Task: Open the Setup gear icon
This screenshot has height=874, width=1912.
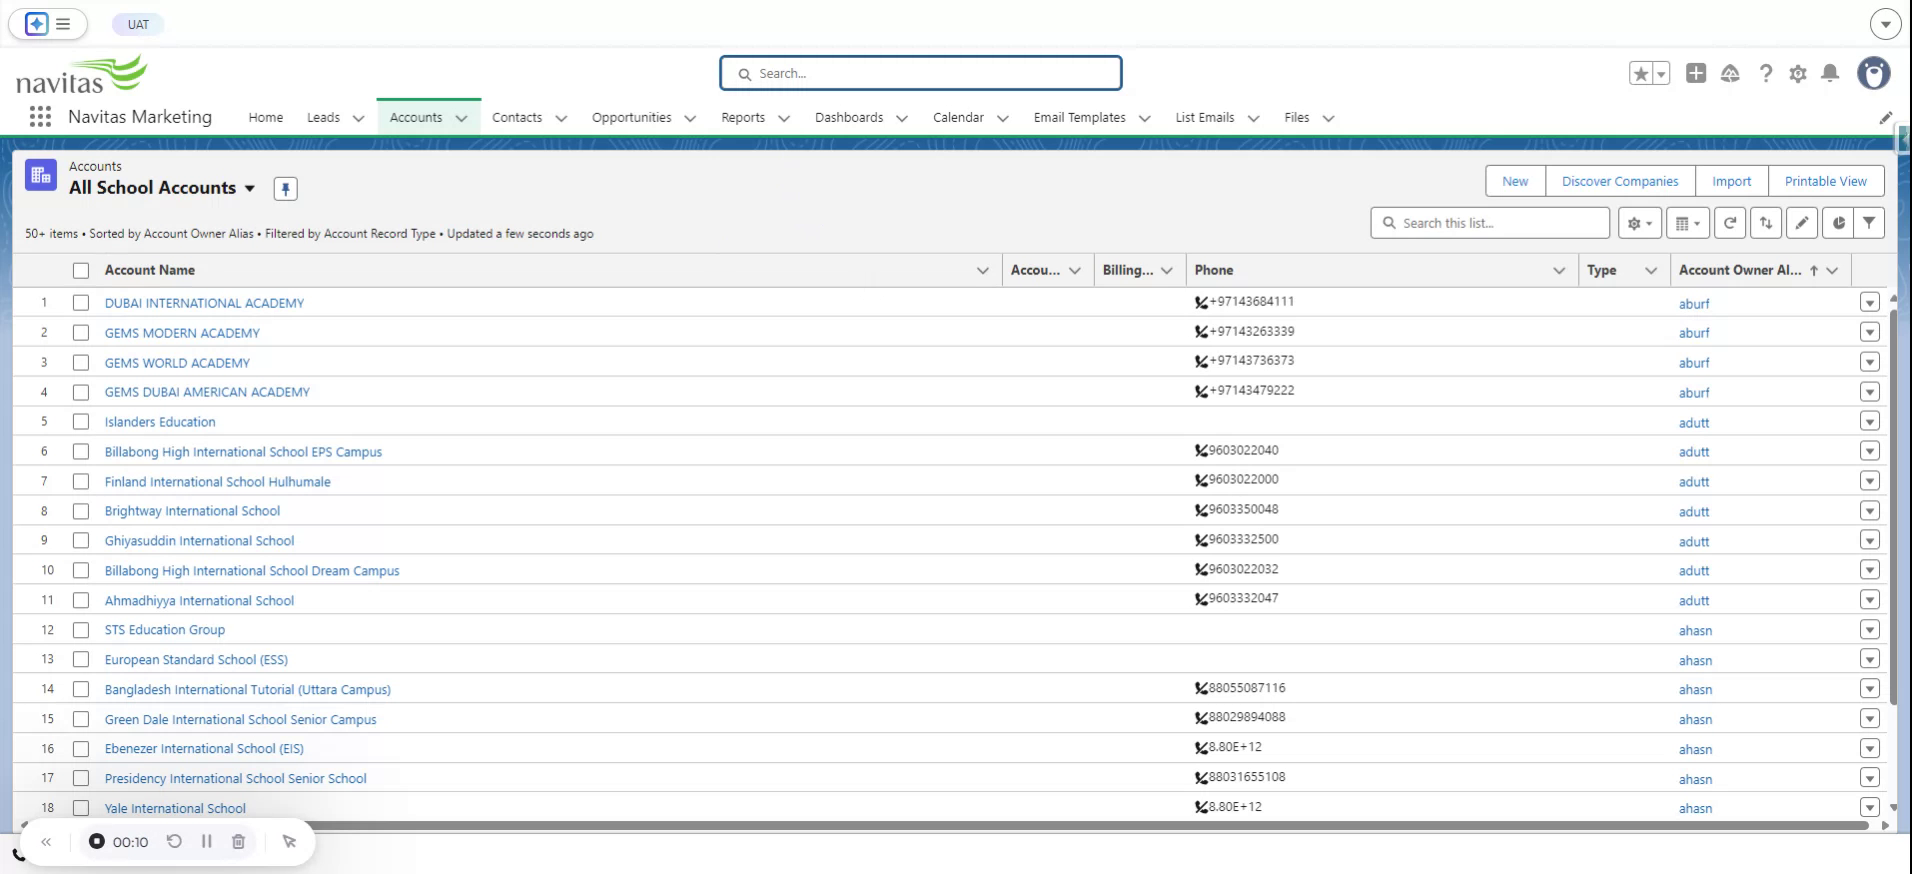Action: (x=1798, y=73)
